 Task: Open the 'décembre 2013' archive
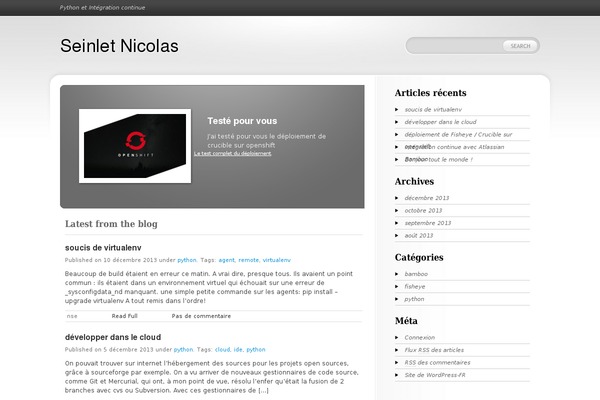(427, 198)
